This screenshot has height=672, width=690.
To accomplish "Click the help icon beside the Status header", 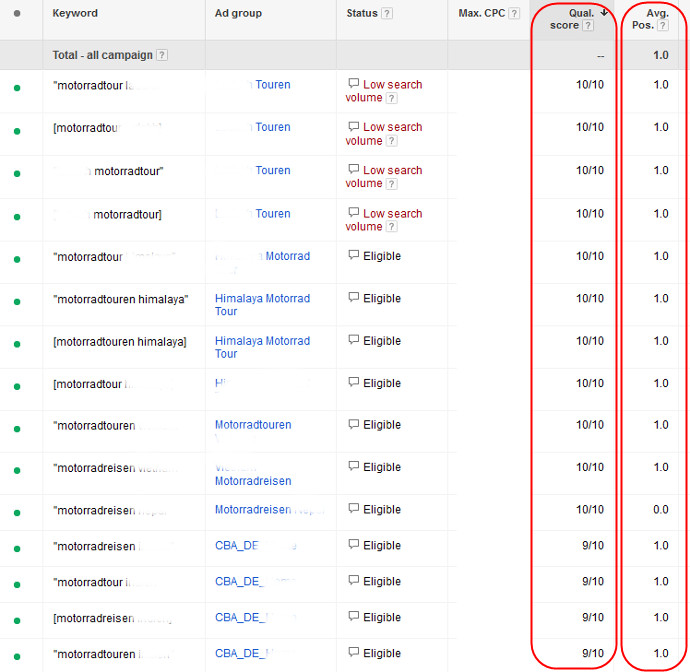I will click(x=387, y=14).
